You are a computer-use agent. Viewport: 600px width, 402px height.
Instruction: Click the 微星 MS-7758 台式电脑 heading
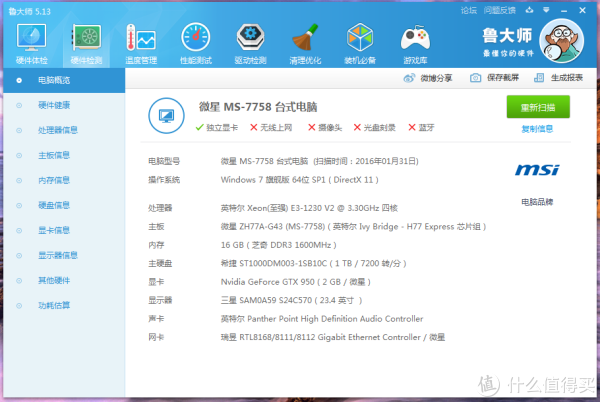click(x=258, y=107)
